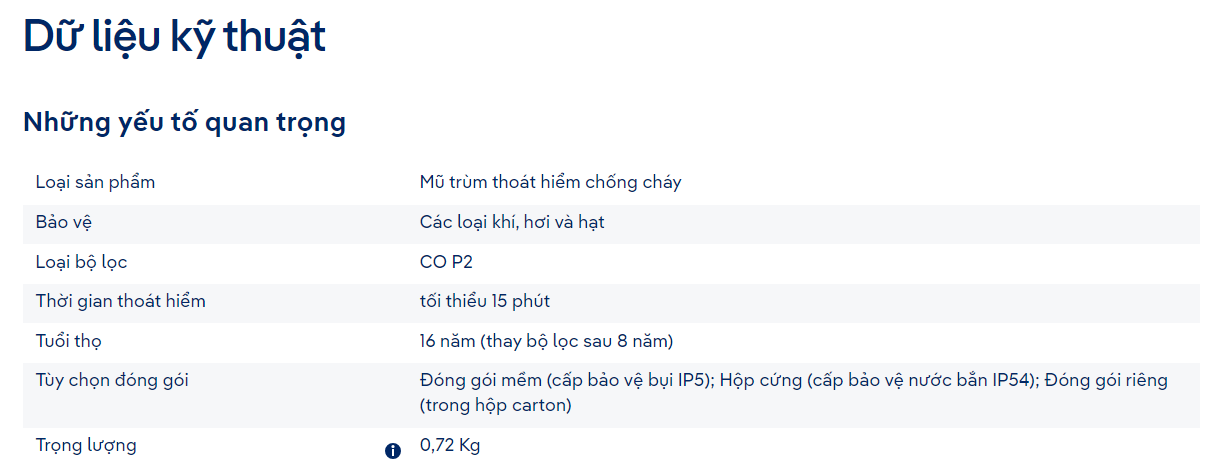Click the 'CO P2' filter value
Screen dimensions: 1209x471
coord(446,262)
